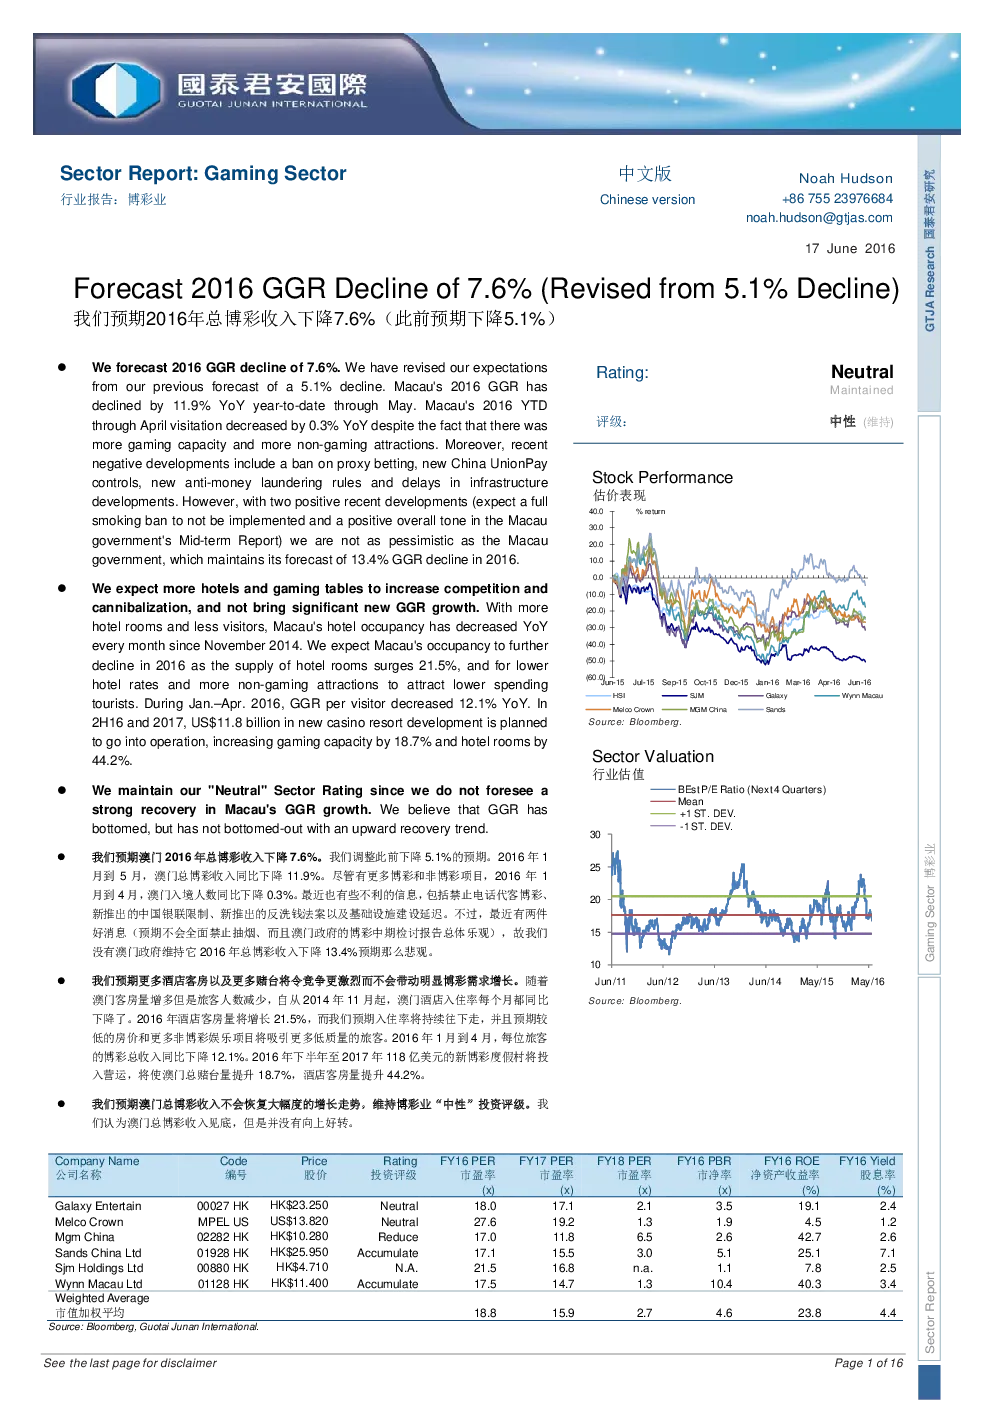992x1403 pixels.
Task: Click the Maintained rating status text
Action: [x=861, y=390]
